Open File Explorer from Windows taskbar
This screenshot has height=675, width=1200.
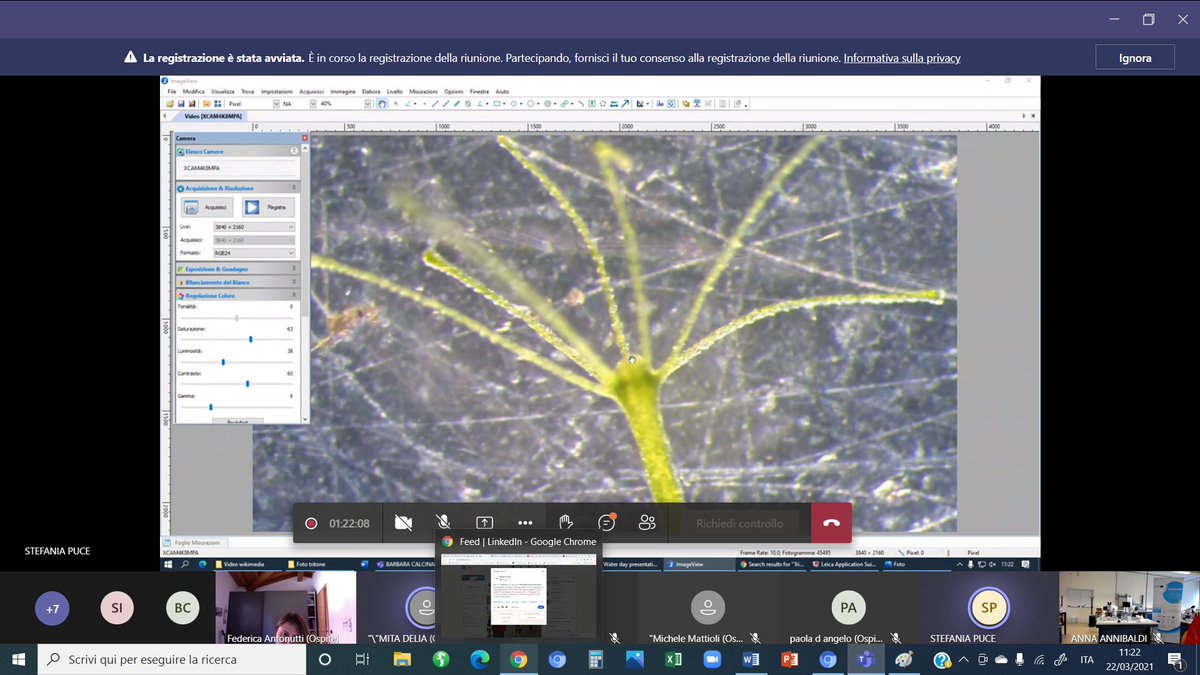pos(402,660)
